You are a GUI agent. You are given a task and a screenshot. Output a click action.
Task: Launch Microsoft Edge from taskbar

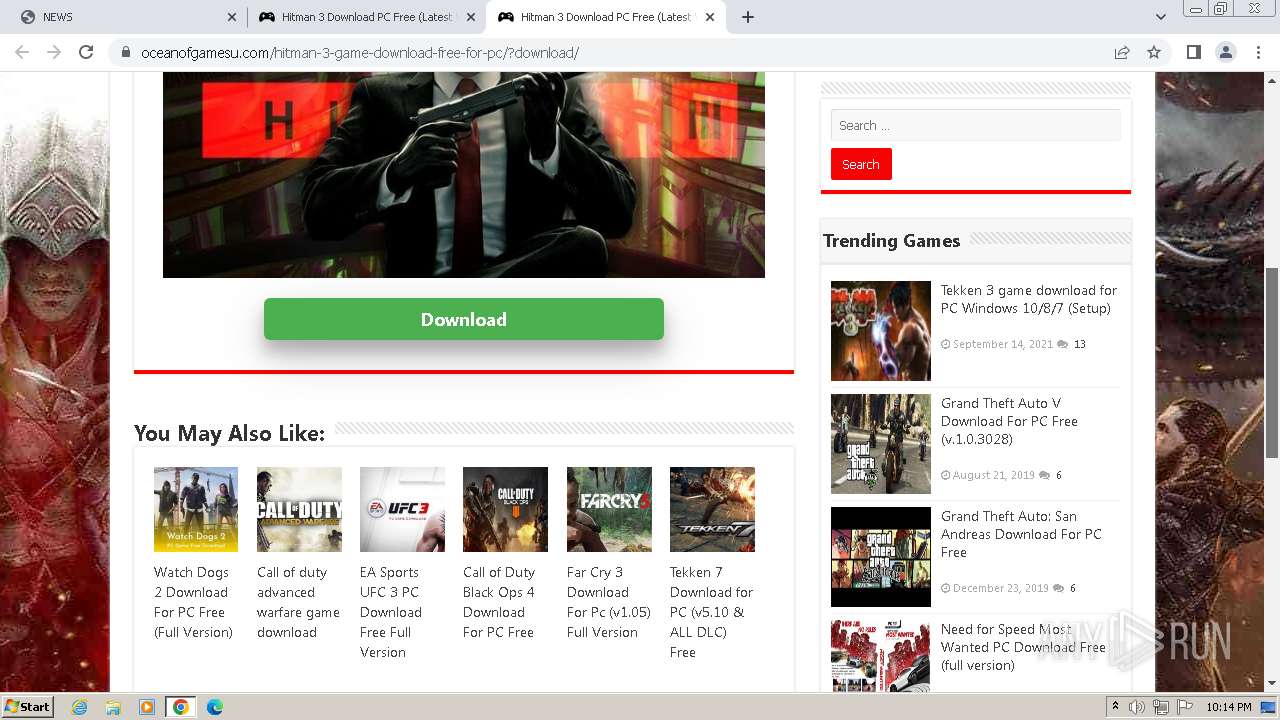point(214,707)
